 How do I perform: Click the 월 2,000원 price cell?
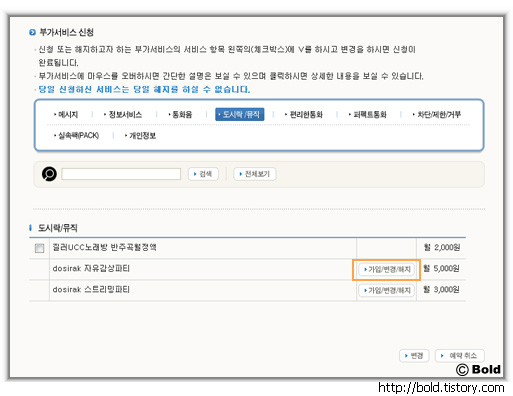(x=442, y=247)
